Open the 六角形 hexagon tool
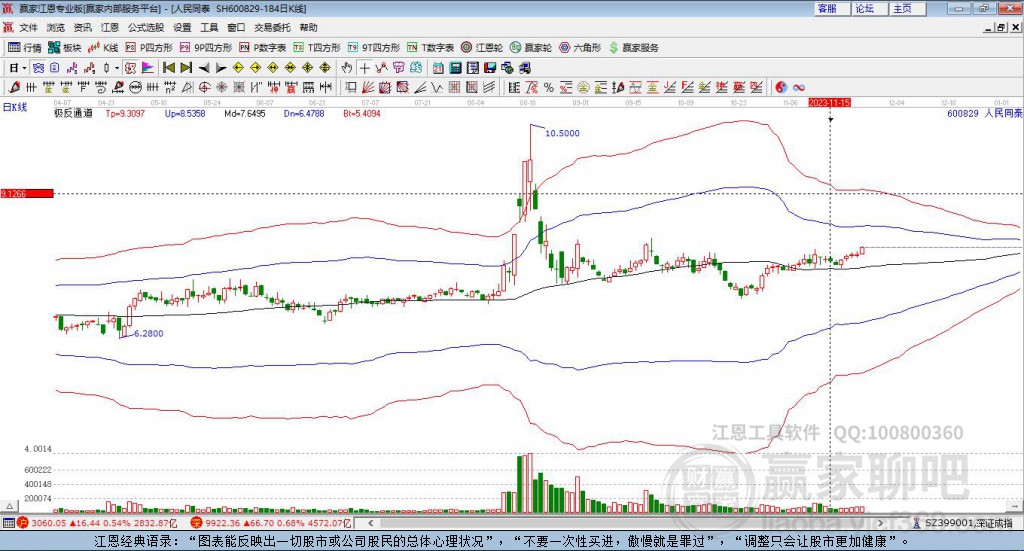 [x=580, y=48]
